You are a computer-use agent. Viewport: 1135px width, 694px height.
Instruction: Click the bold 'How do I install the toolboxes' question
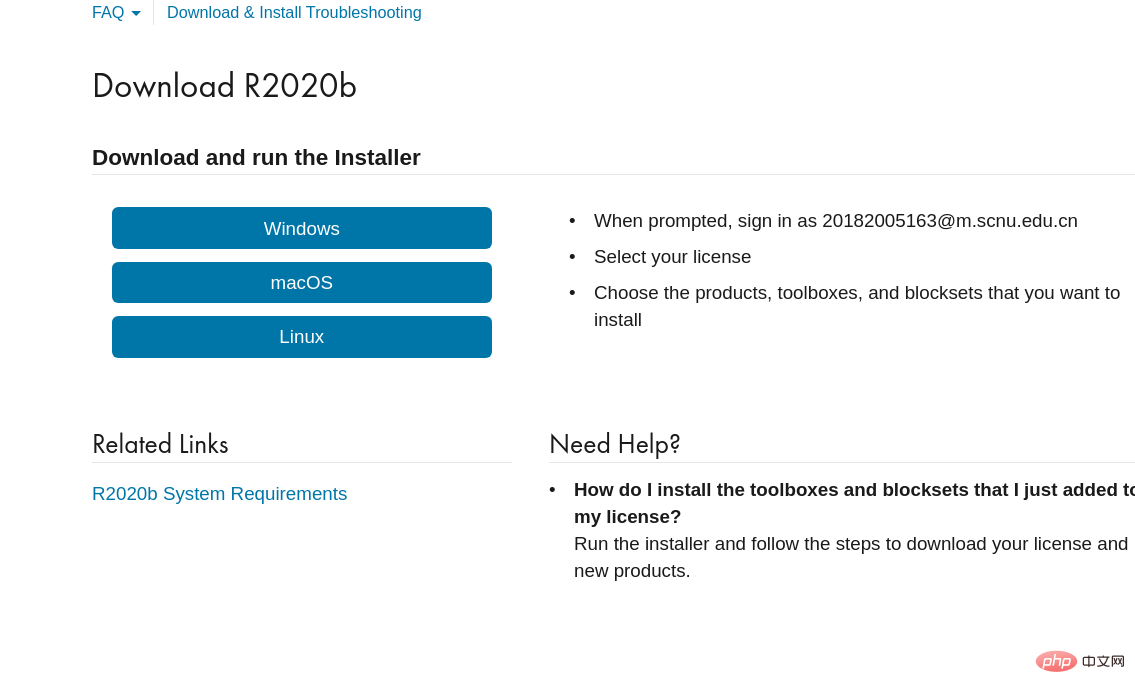[x=850, y=490]
